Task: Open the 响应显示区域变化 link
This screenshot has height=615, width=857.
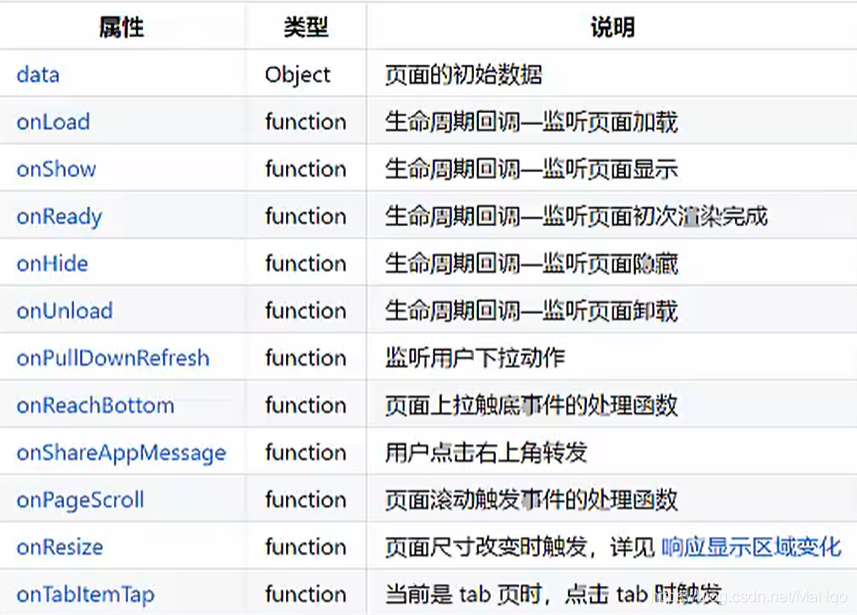Action: click(x=752, y=547)
